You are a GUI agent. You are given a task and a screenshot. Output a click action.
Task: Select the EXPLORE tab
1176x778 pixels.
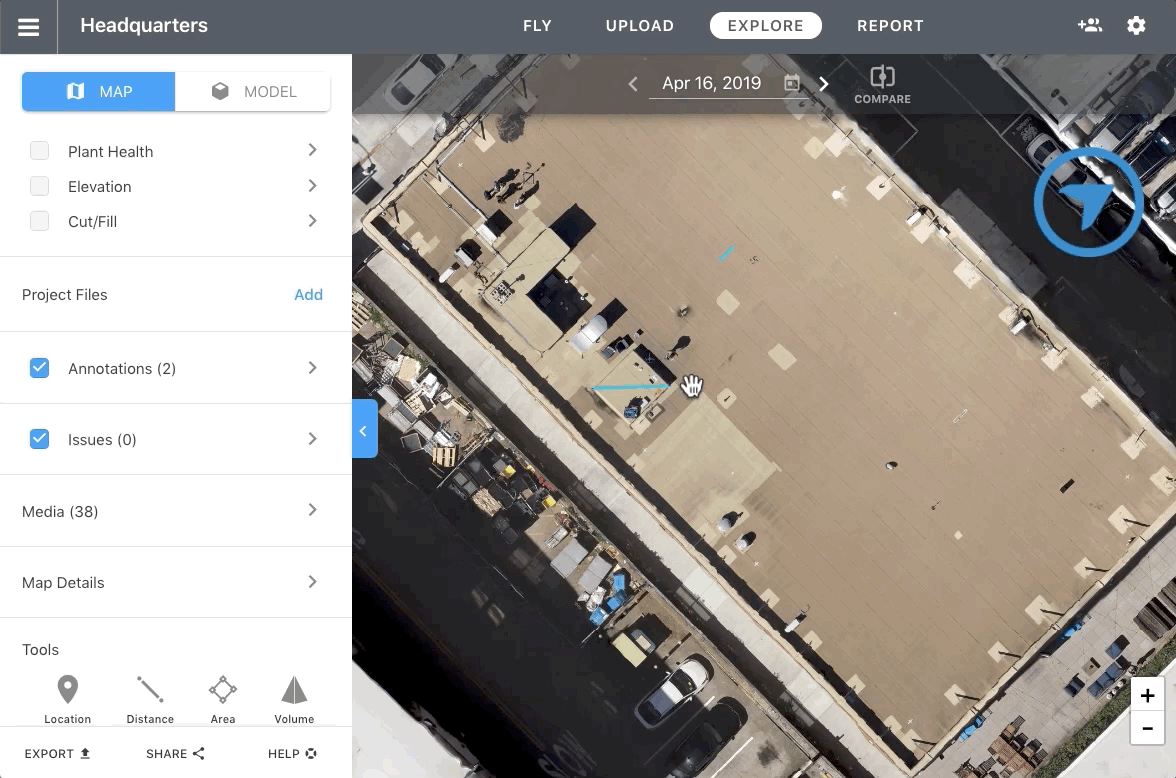click(x=766, y=26)
